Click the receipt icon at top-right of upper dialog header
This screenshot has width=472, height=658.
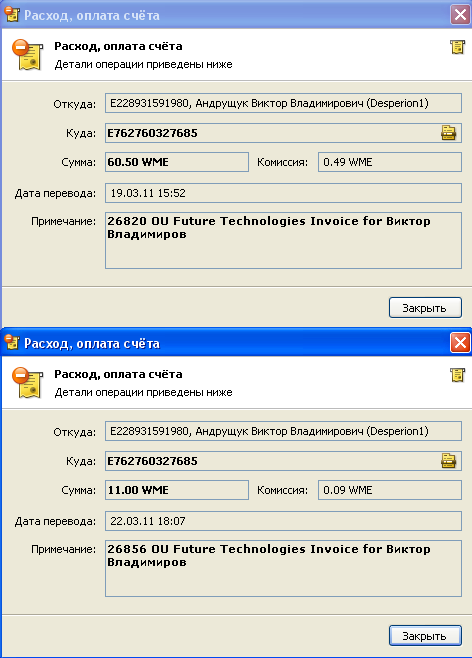coord(457,47)
